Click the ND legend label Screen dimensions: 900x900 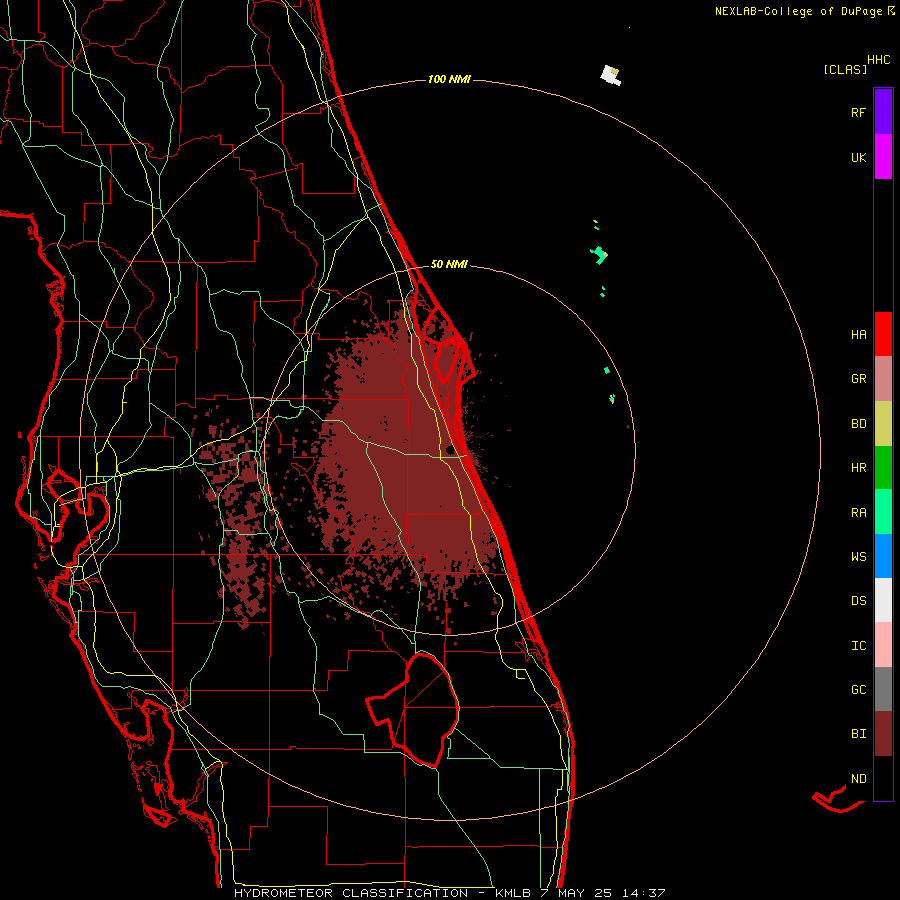858,779
